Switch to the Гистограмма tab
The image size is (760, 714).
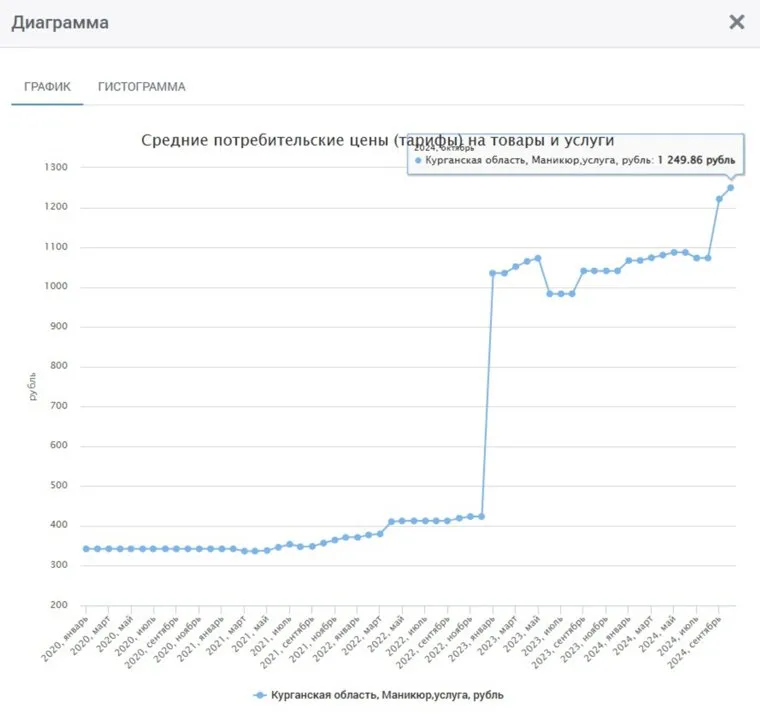tap(141, 87)
